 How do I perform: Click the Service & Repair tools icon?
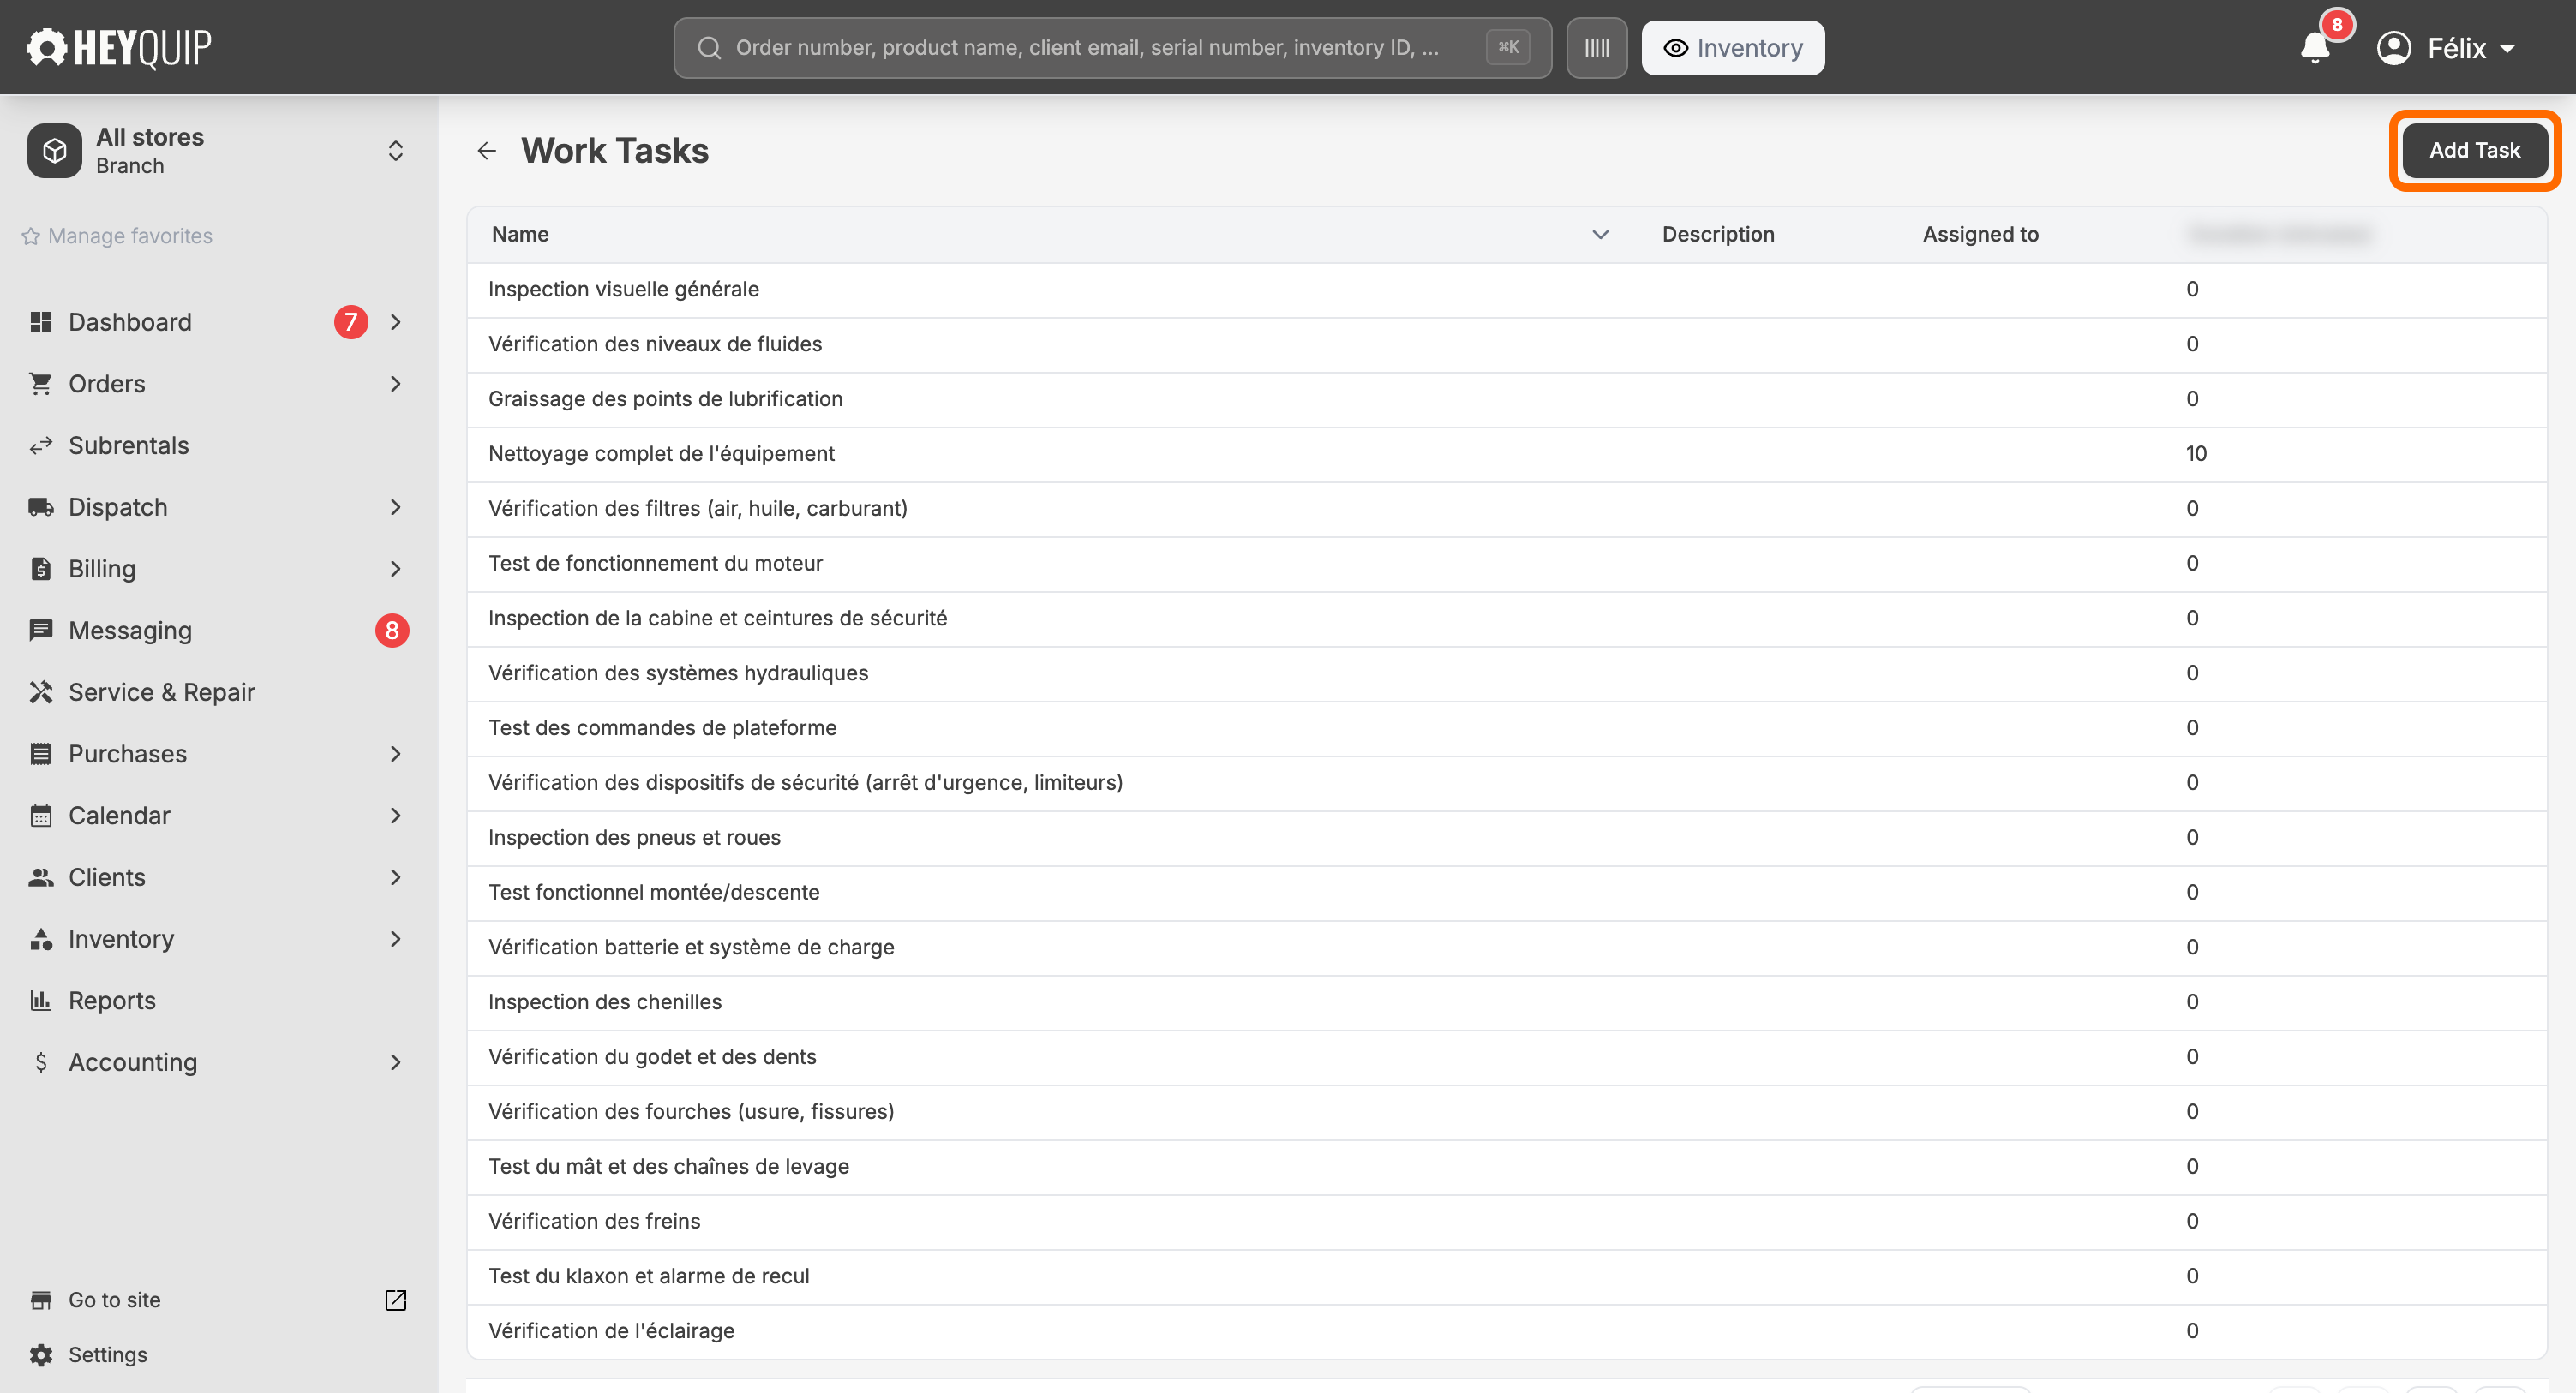point(41,692)
